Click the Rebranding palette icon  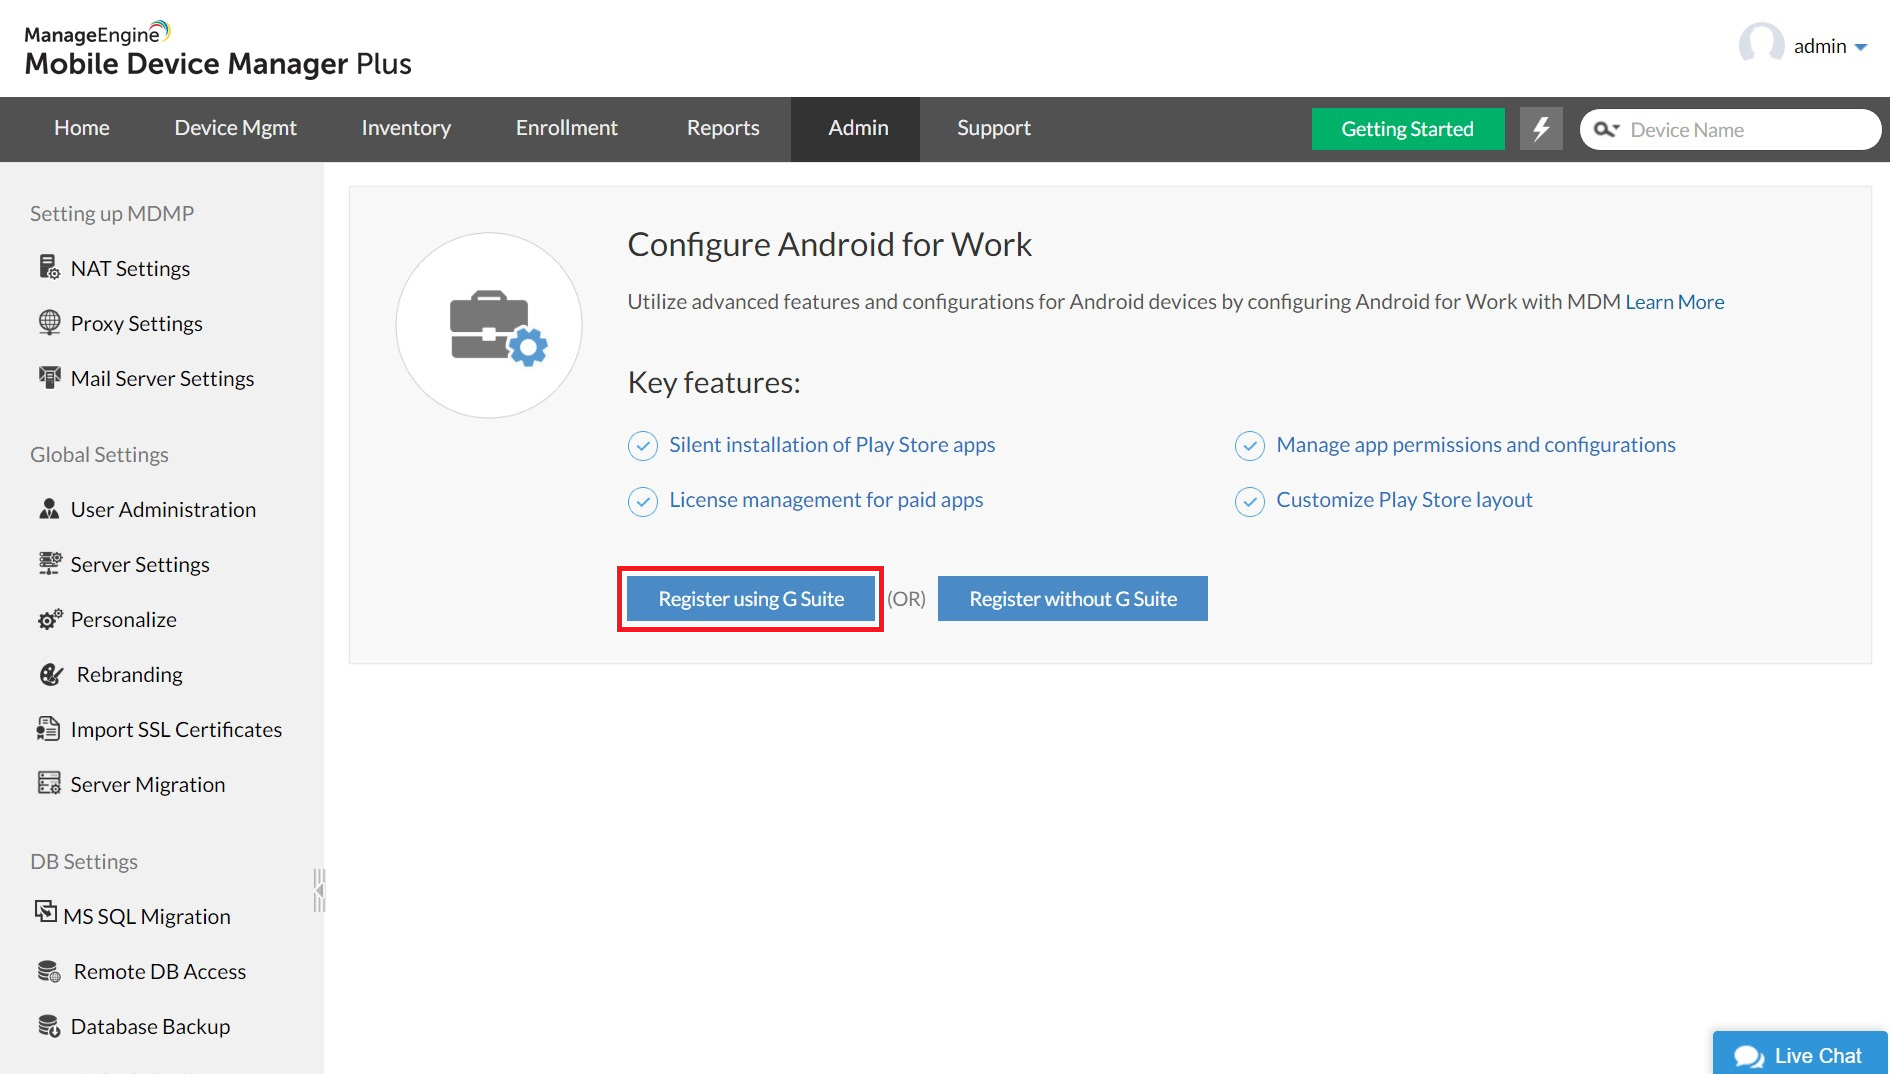point(51,674)
